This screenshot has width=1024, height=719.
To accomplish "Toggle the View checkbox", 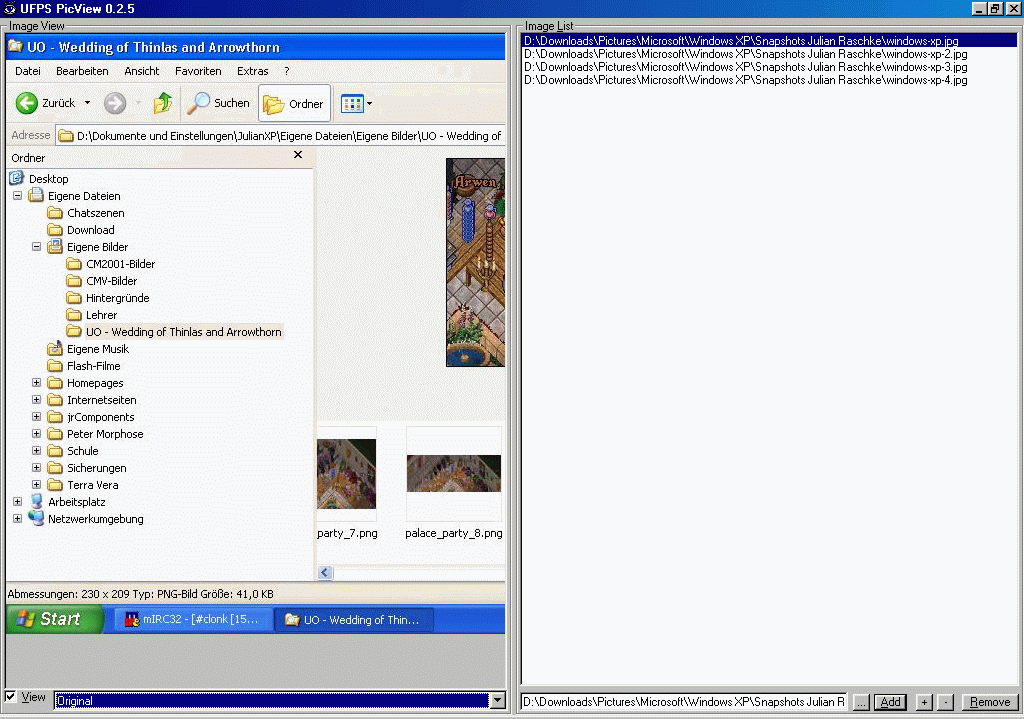I will pos(10,696).
